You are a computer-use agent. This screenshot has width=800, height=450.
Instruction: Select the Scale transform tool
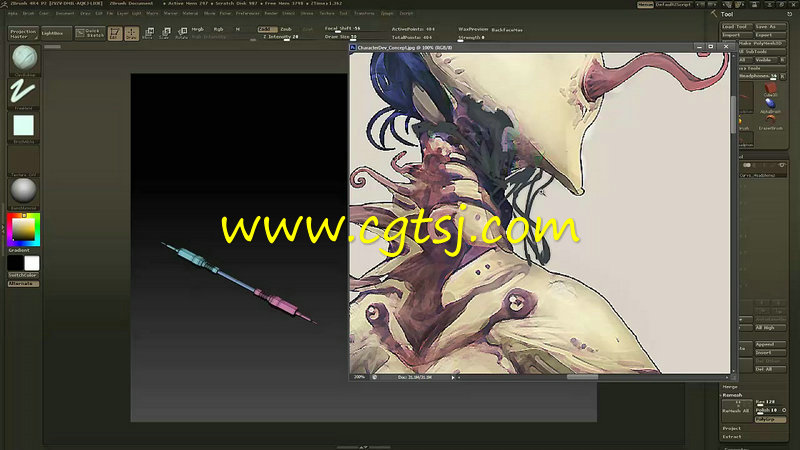click(164, 33)
